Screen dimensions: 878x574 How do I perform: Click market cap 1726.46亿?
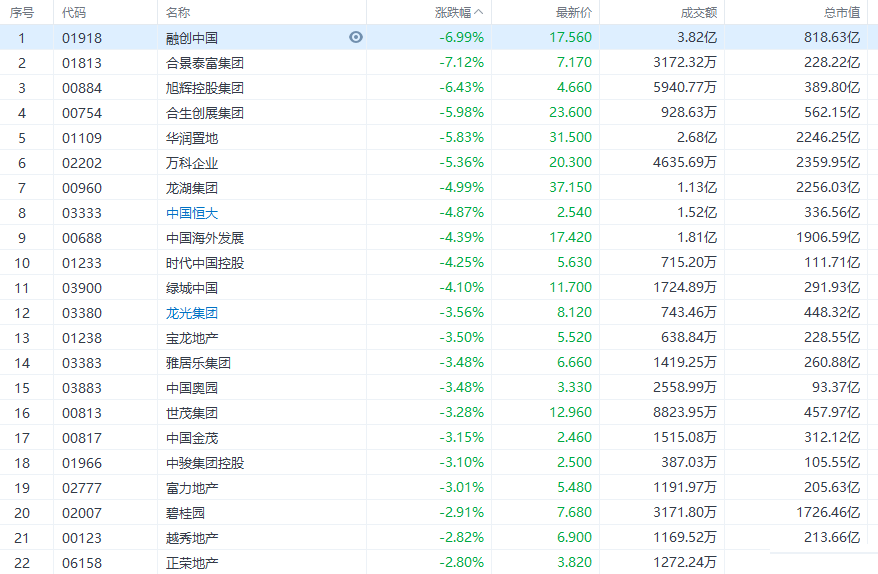pyautogui.click(x=828, y=512)
